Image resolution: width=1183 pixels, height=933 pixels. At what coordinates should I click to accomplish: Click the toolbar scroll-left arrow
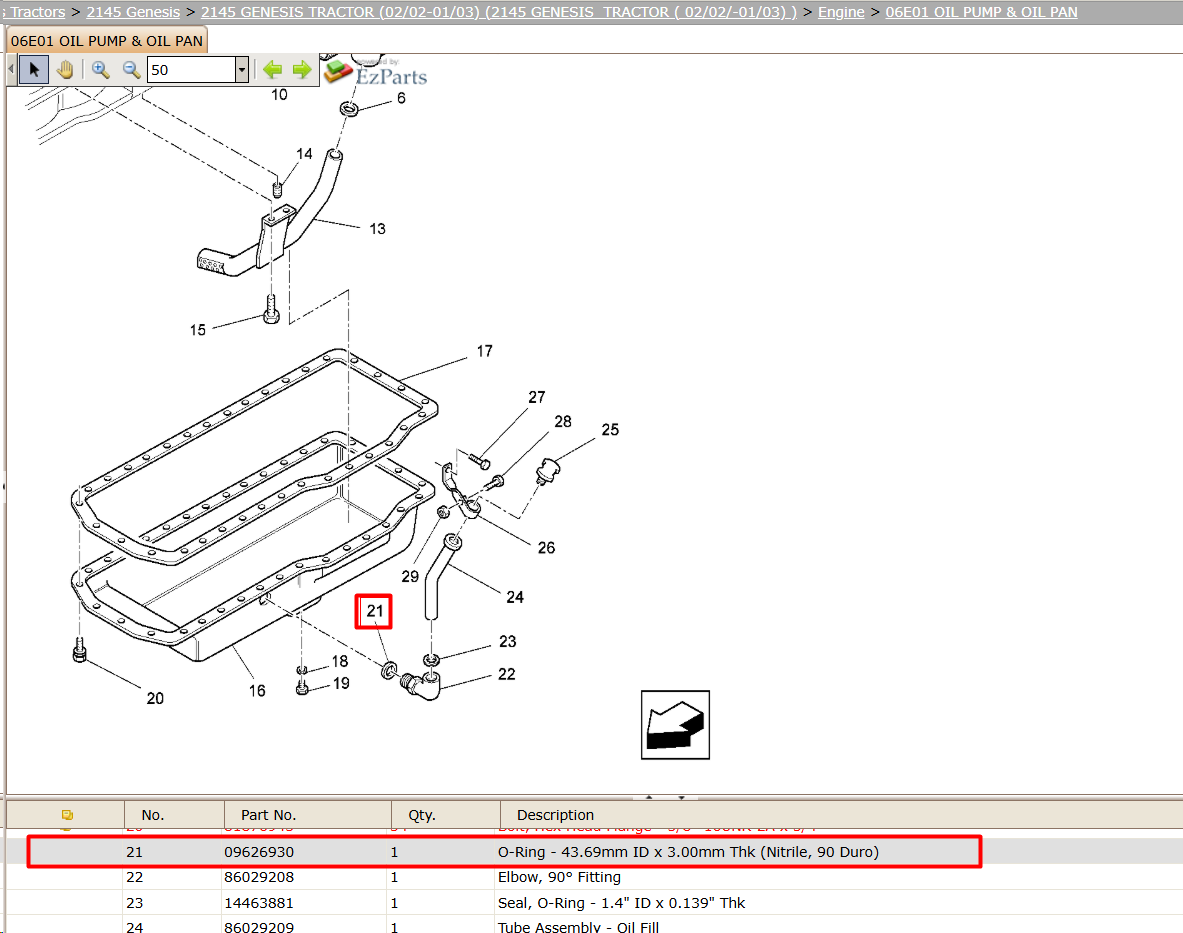(x=11, y=70)
